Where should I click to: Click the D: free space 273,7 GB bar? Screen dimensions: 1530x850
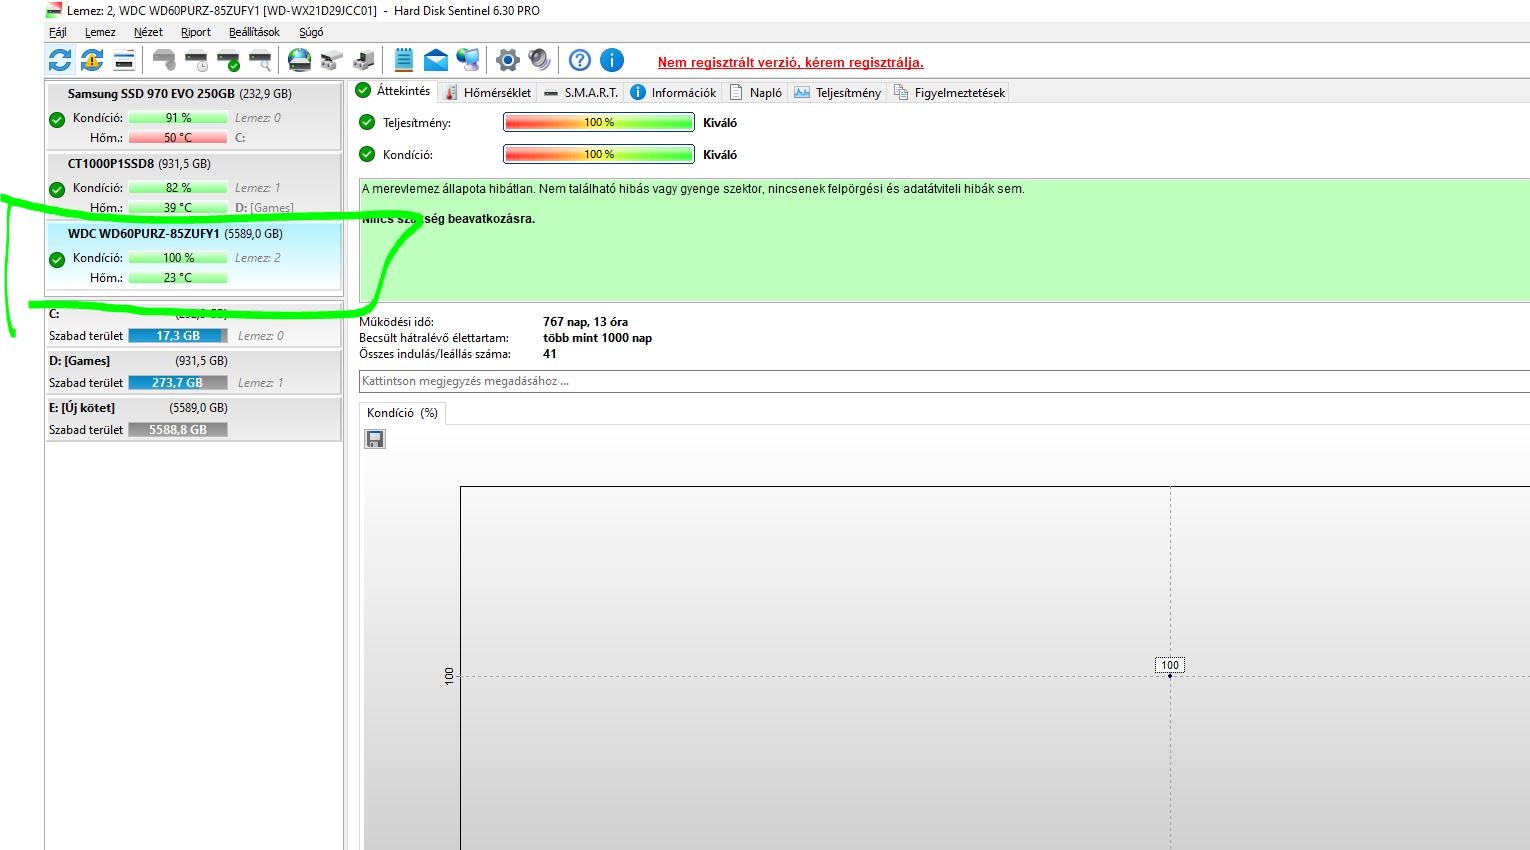[x=178, y=383]
